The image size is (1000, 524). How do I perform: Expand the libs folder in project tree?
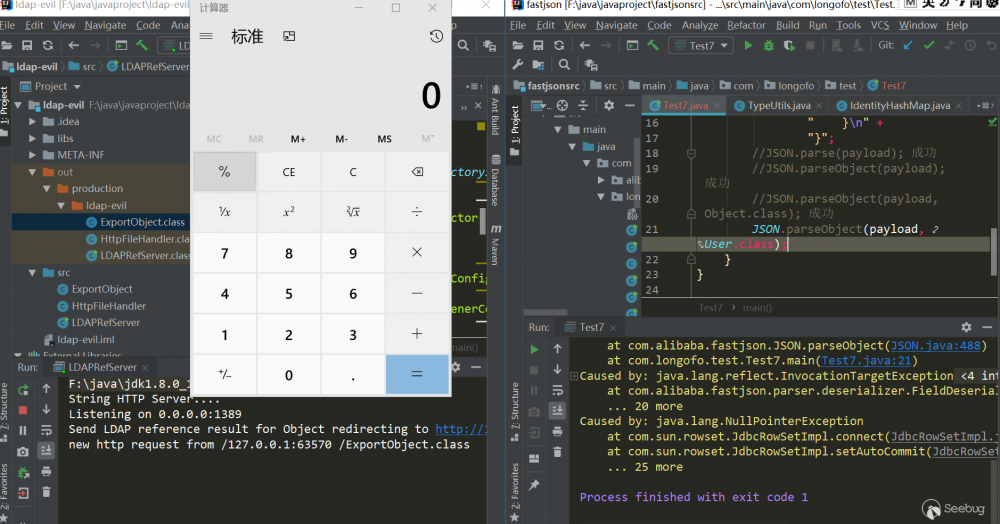(33, 138)
